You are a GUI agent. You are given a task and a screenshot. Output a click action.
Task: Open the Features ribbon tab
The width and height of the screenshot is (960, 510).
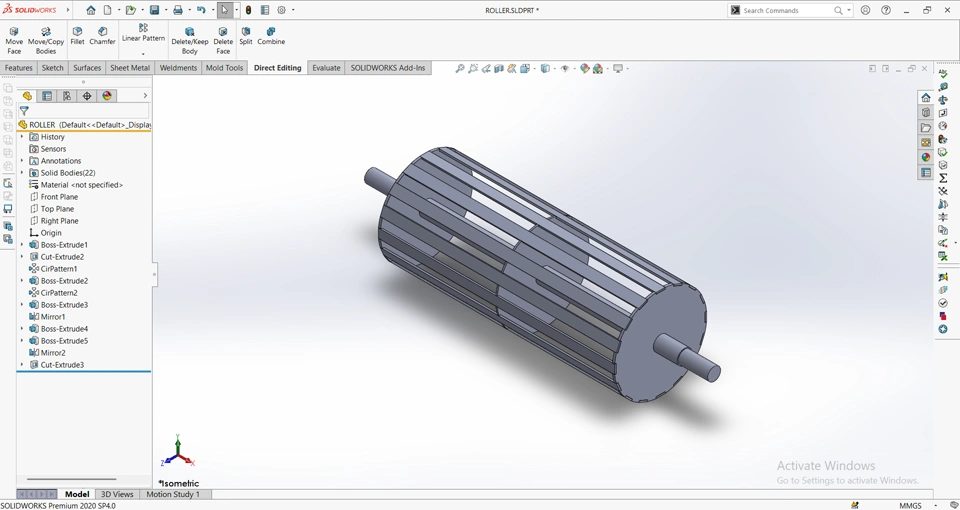tap(18, 67)
